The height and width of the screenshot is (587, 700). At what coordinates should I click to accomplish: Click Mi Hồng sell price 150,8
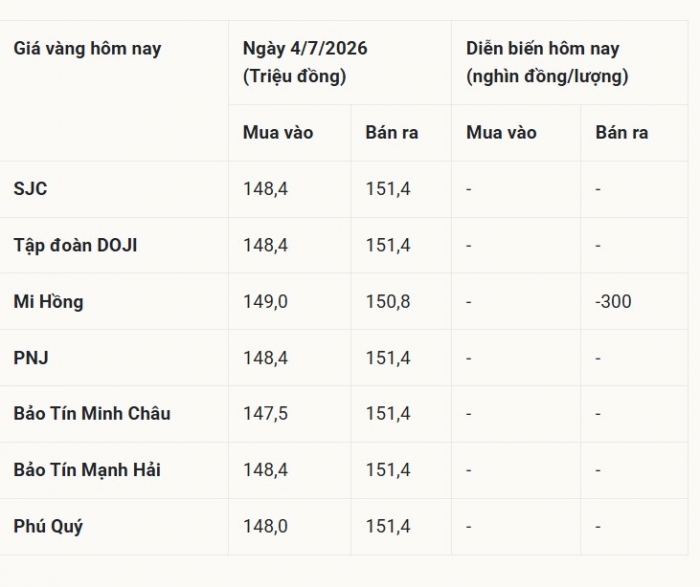tap(388, 302)
